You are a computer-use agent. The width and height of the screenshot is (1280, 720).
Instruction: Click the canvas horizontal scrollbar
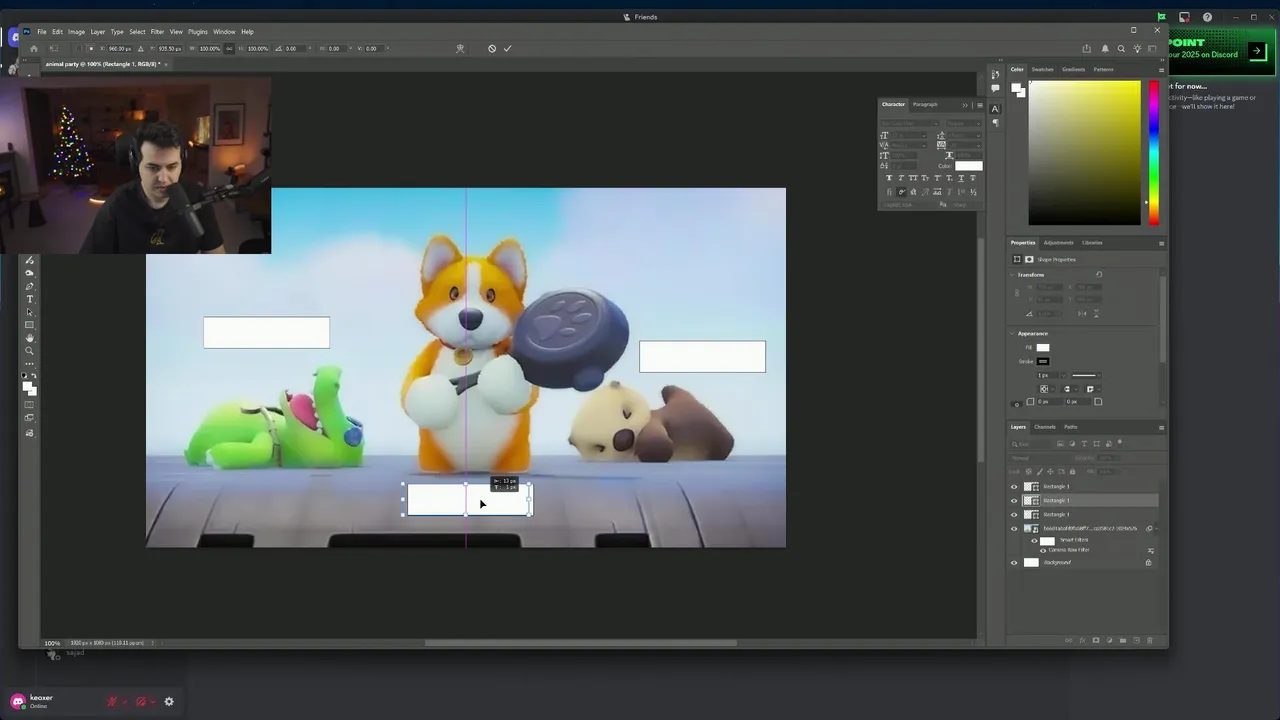pos(580,643)
